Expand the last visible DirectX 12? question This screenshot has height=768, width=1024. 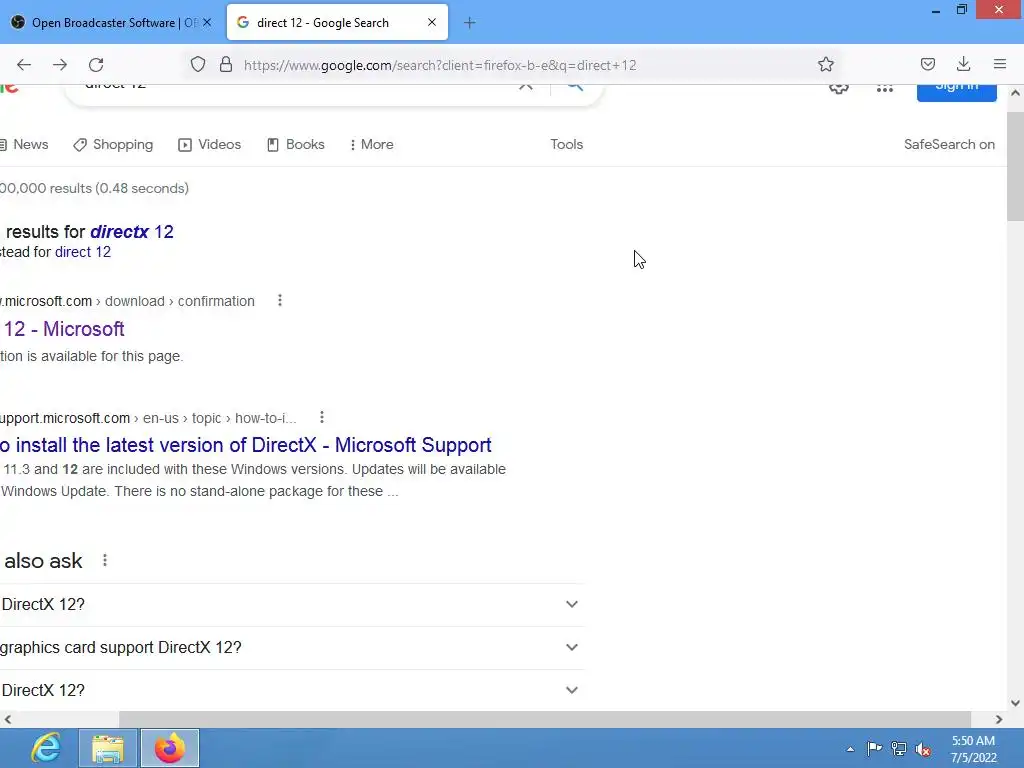click(x=291, y=690)
